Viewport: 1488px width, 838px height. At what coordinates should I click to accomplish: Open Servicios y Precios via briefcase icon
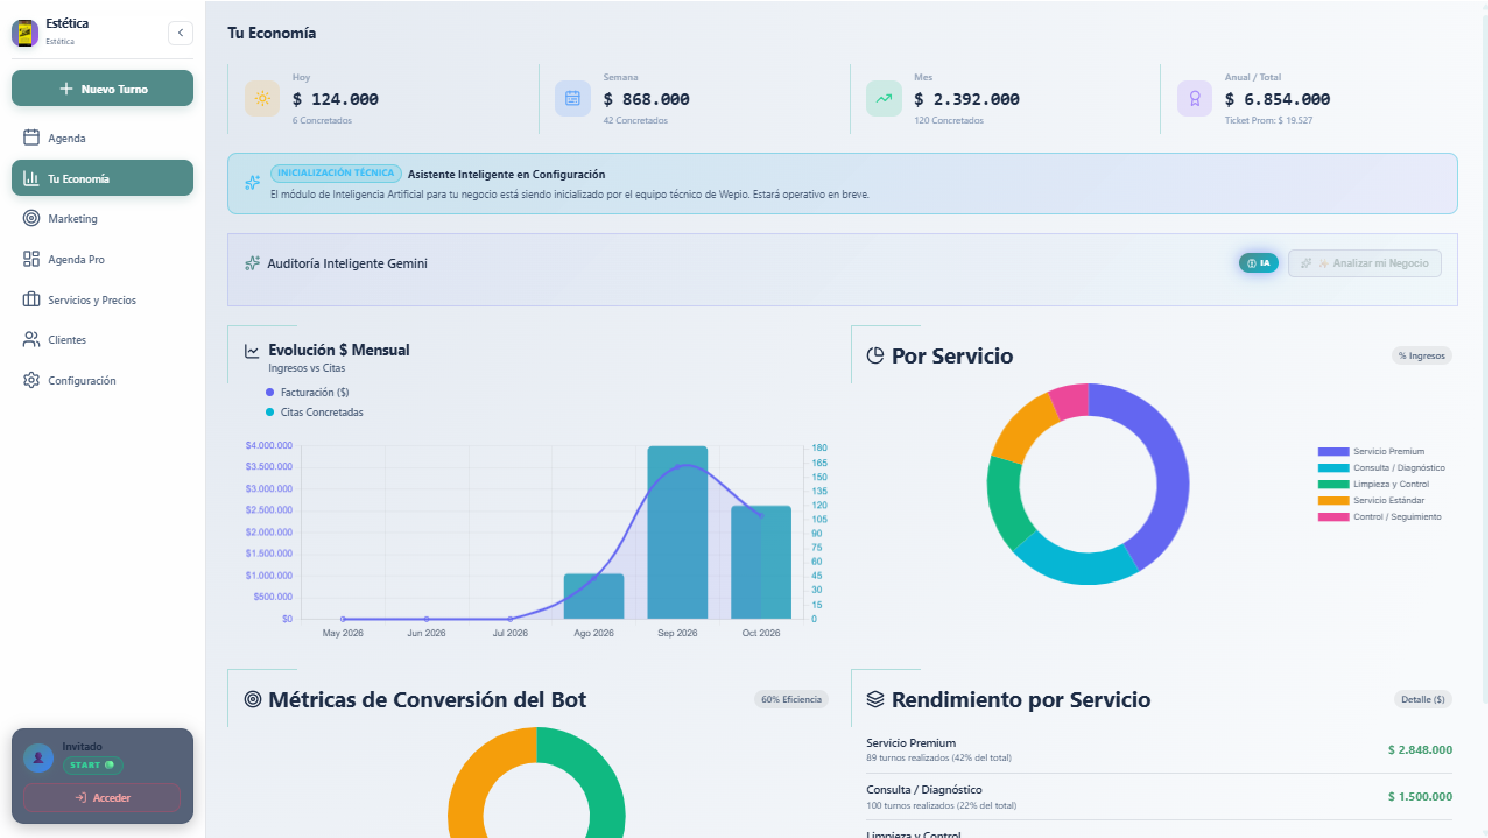(31, 300)
